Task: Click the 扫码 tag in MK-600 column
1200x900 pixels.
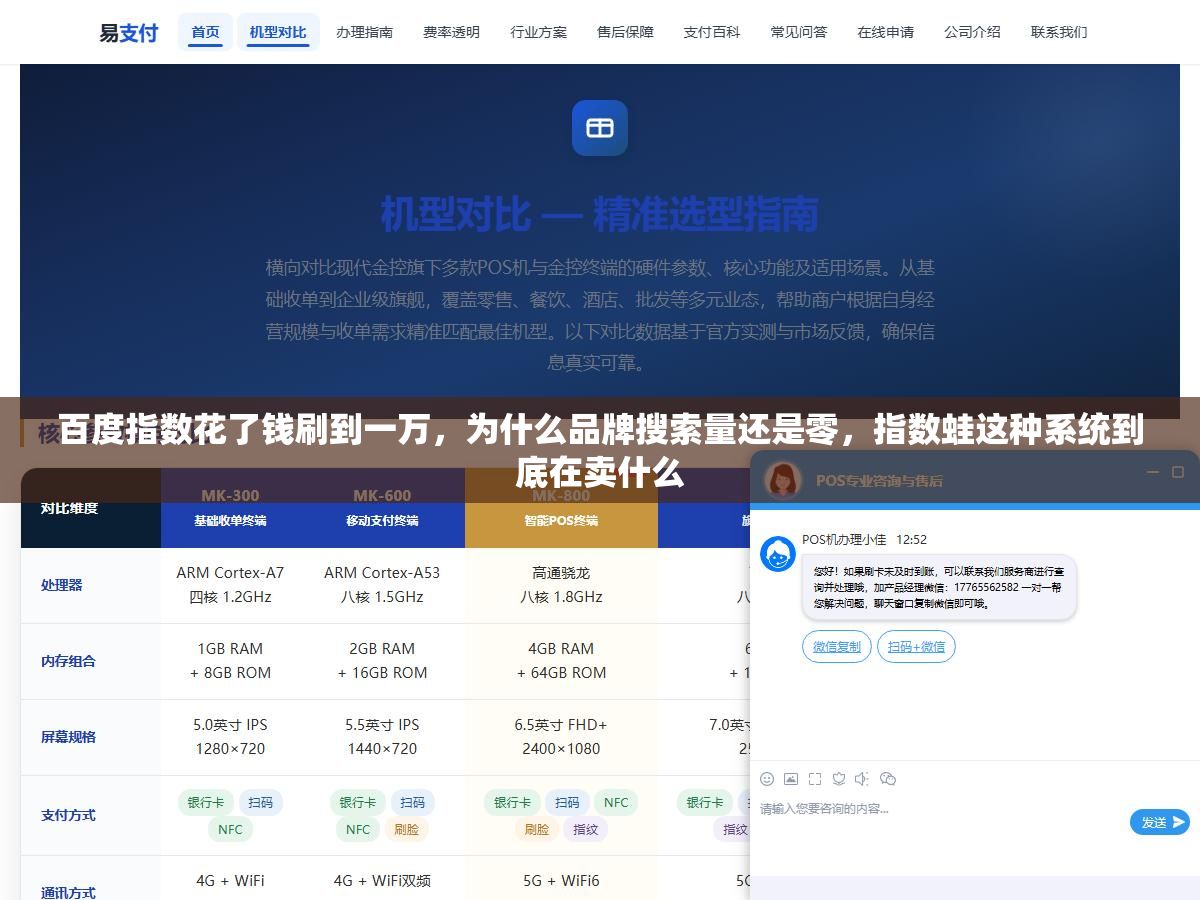Action: (412, 802)
